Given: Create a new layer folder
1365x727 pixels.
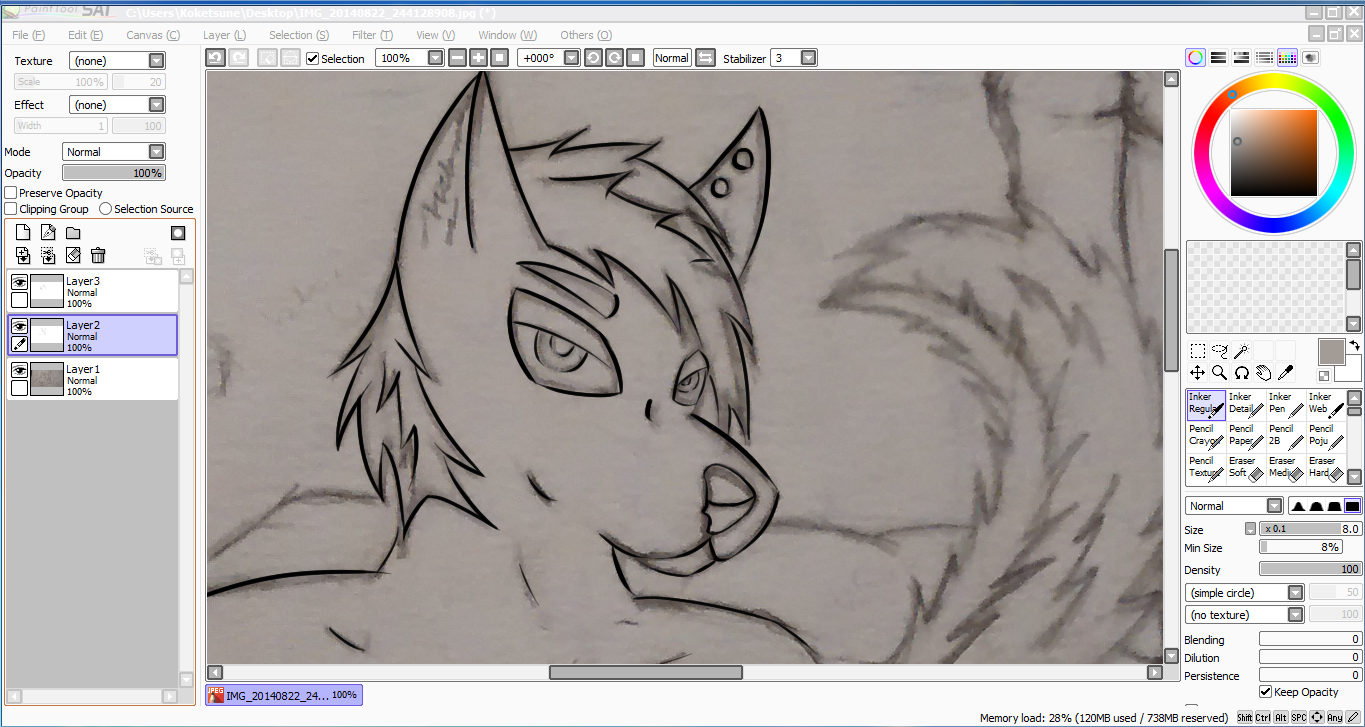Looking at the screenshot, I should click(x=73, y=233).
